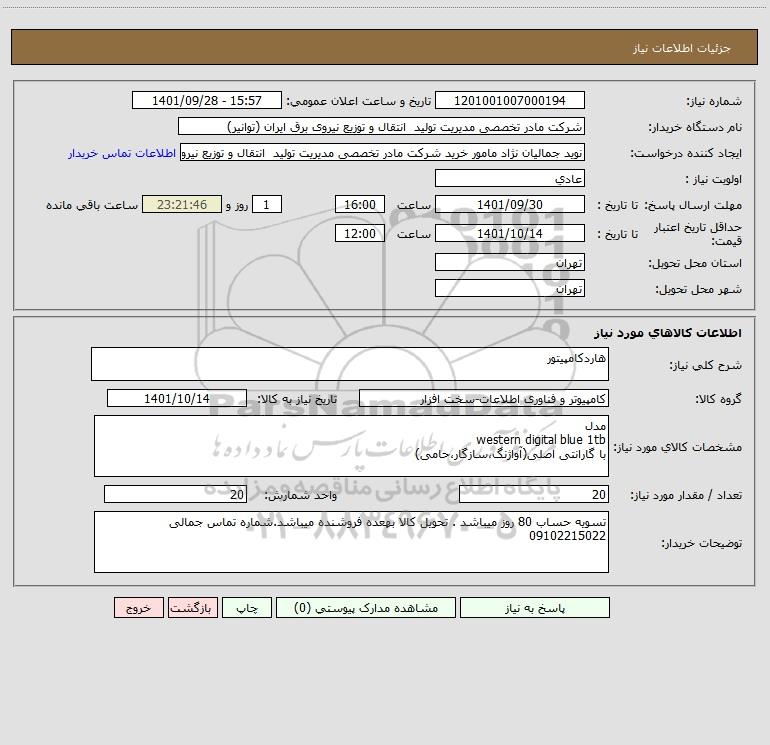Open 'اطلاعات تماس خریدار' link
770x745 pixels.
122,153
